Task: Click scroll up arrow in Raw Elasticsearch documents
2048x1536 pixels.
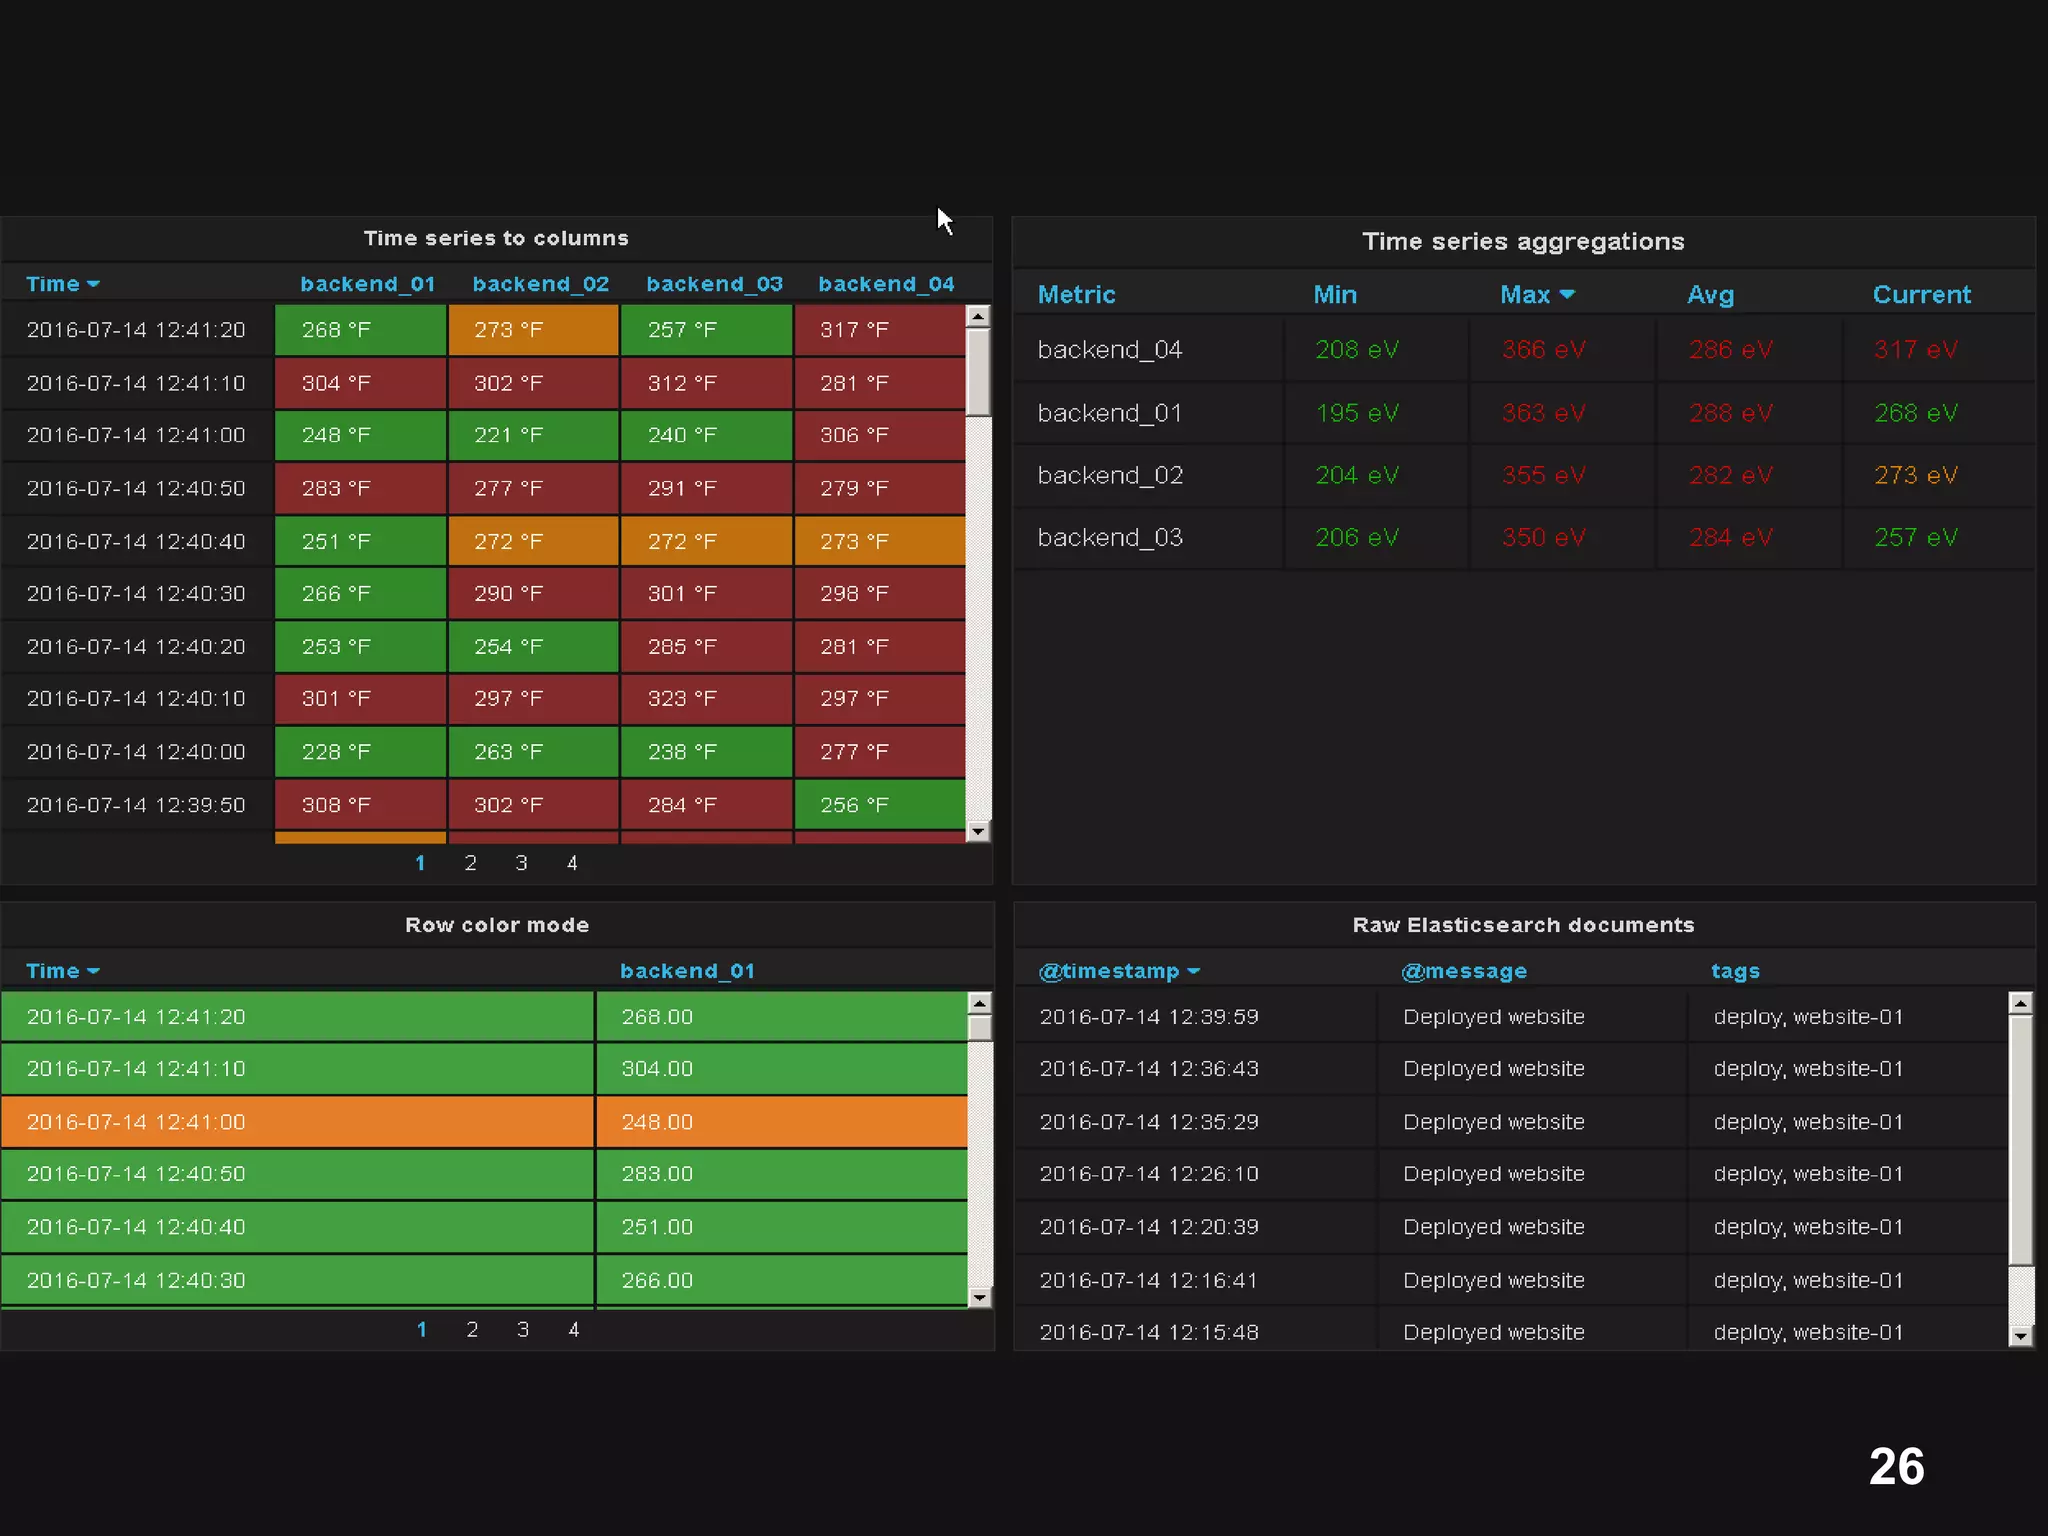Action: pyautogui.click(x=2020, y=1003)
